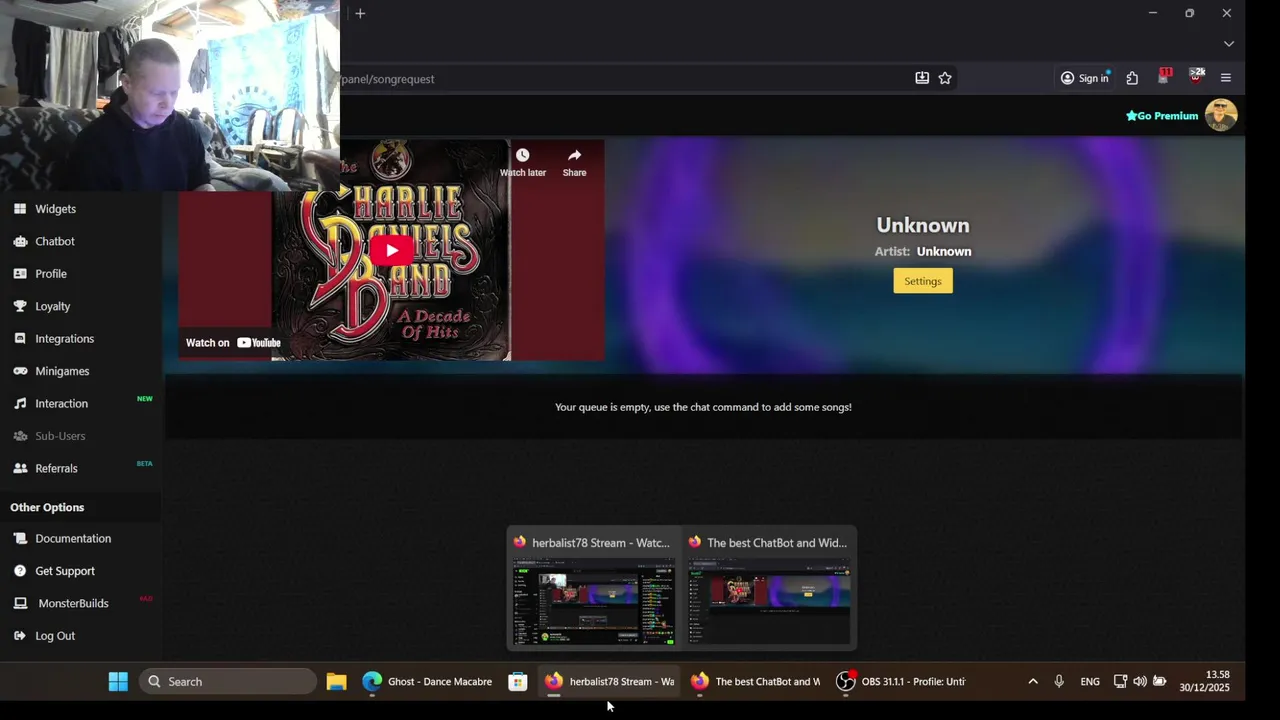Click the Sub-Users people icon

(x=20, y=436)
